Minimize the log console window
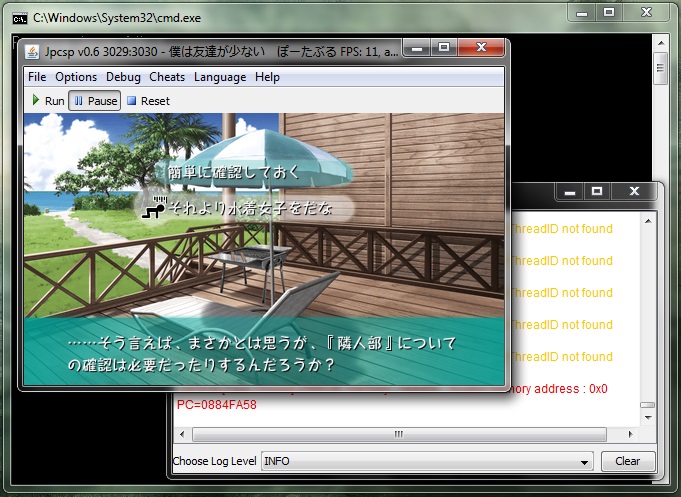 pyautogui.click(x=570, y=192)
